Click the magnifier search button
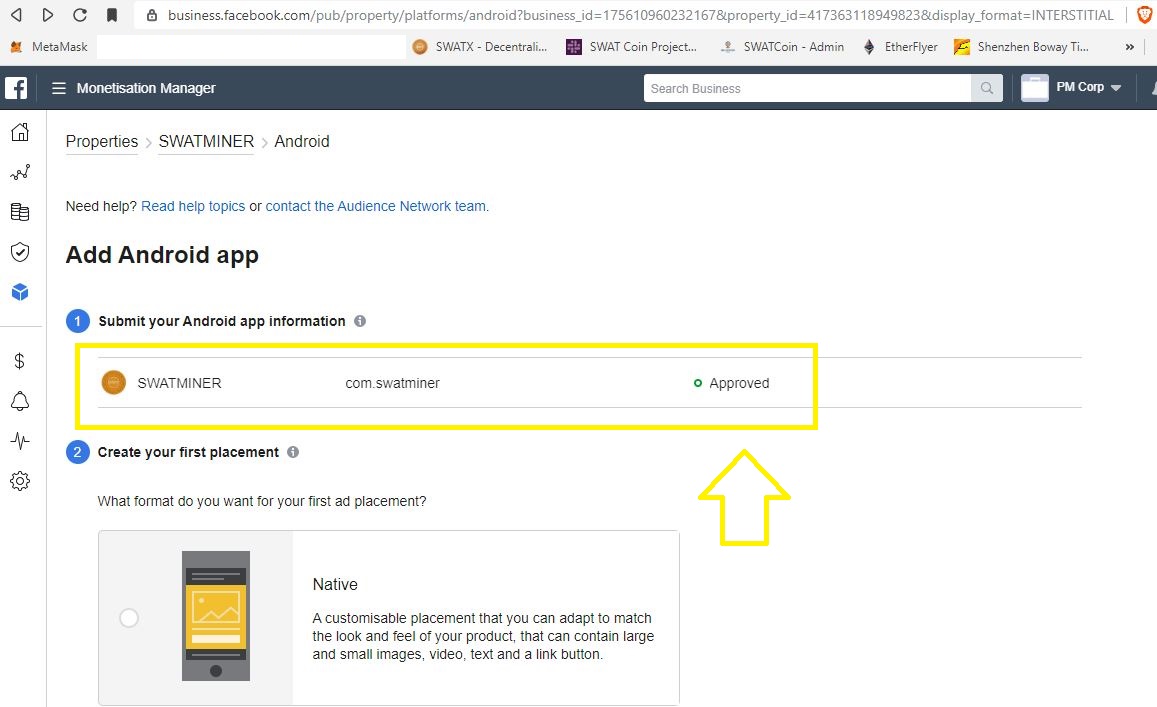 pyautogui.click(x=987, y=89)
